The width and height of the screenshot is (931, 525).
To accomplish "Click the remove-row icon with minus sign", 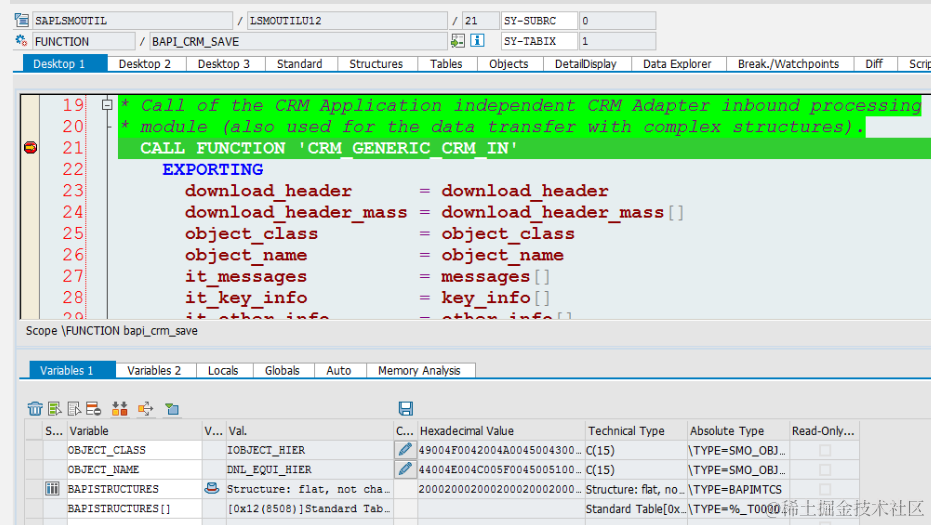I will [93, 409].
